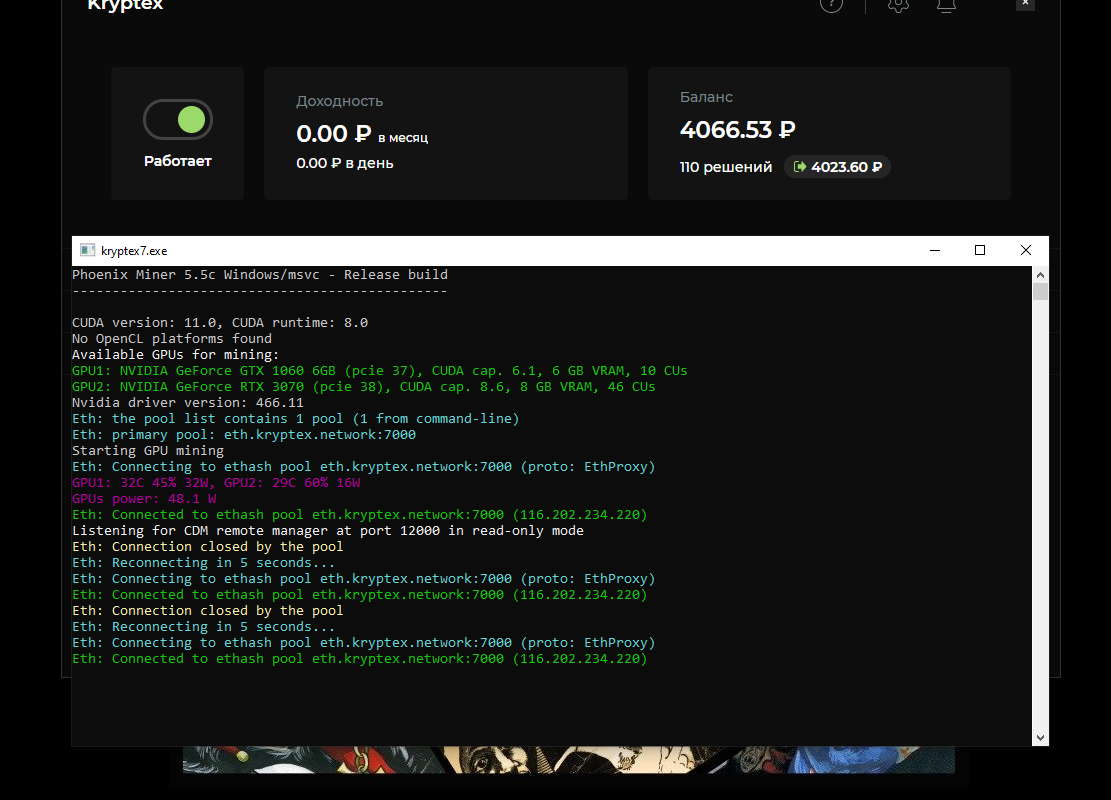Open Kryptex settings gear icon
The width and height of the screenshot is (1111, 800).
click(898, 6)
